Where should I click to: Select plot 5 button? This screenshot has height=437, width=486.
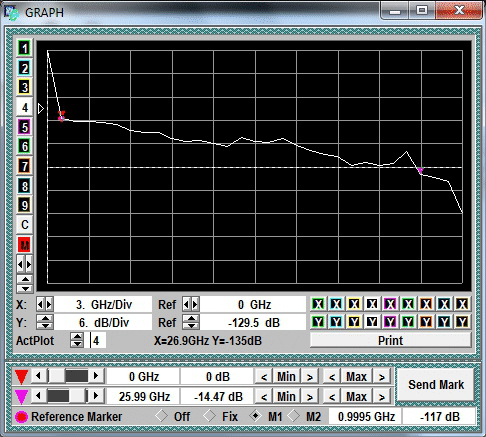(24, 127)
